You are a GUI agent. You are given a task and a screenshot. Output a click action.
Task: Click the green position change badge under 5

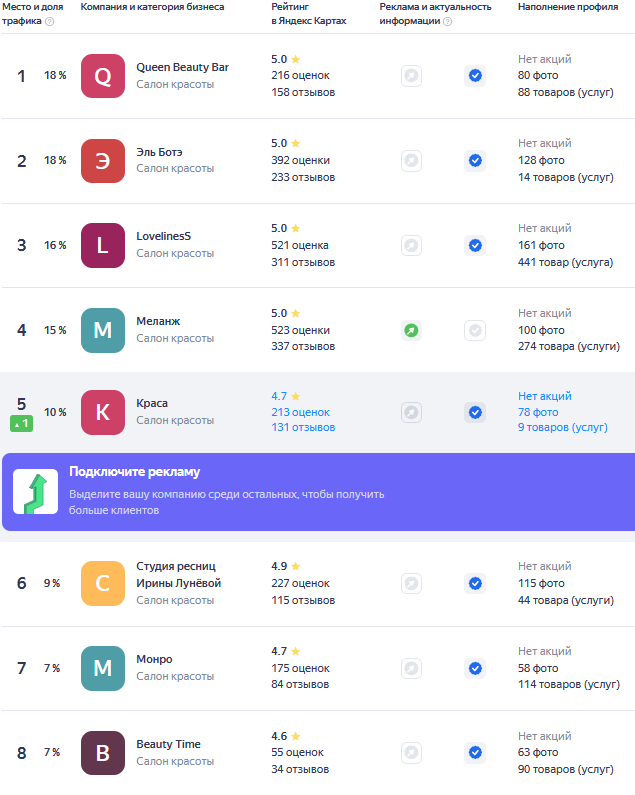point(22,423)
